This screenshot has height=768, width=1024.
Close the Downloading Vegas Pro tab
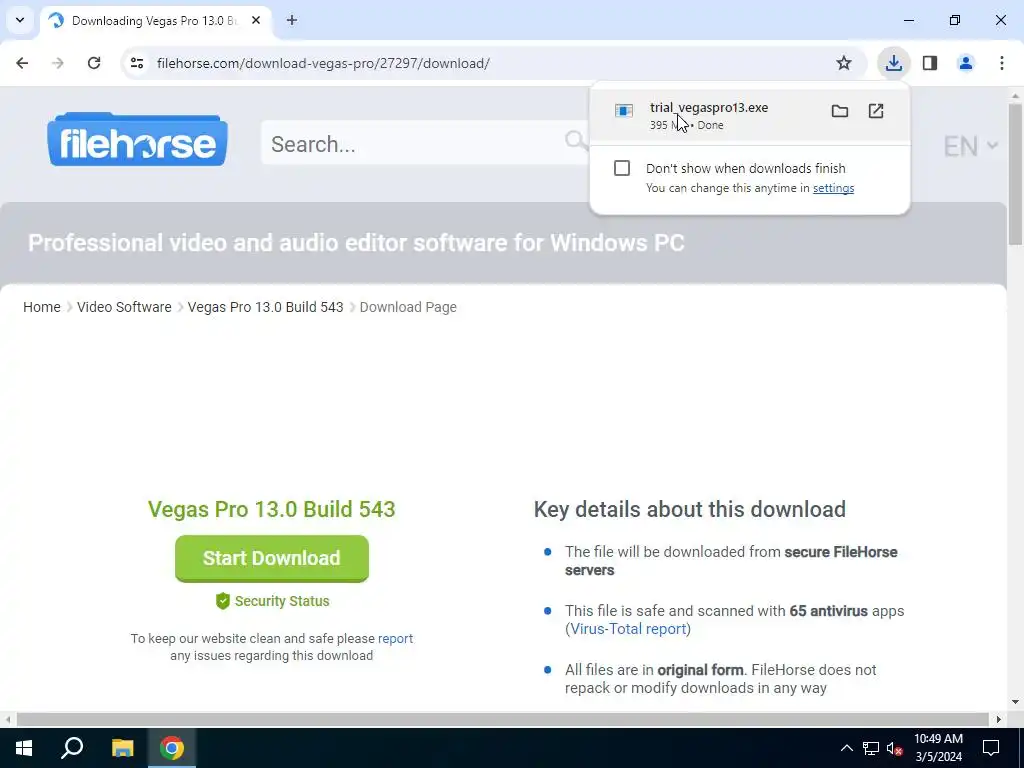pyautogui.click(x=256, y=20)
